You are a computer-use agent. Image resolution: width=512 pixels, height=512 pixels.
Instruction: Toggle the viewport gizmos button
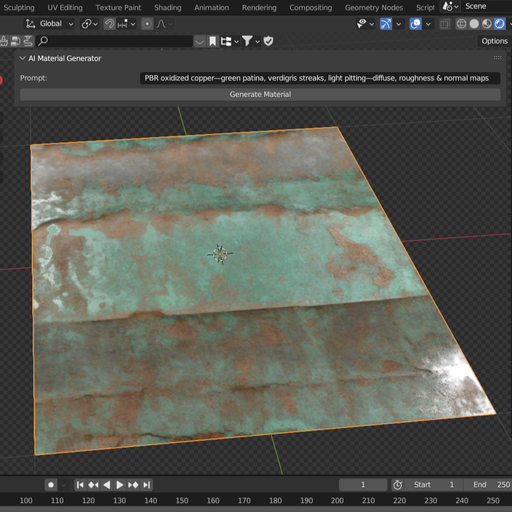386,24
